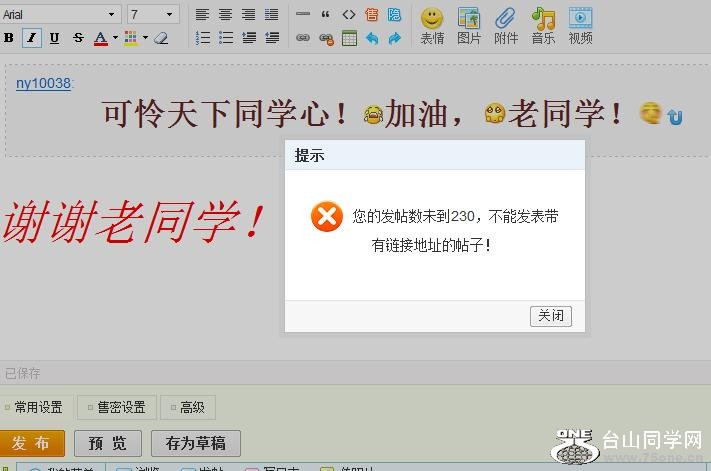
Task: Click the undo arrow icon
Action: tap(372, 38)
